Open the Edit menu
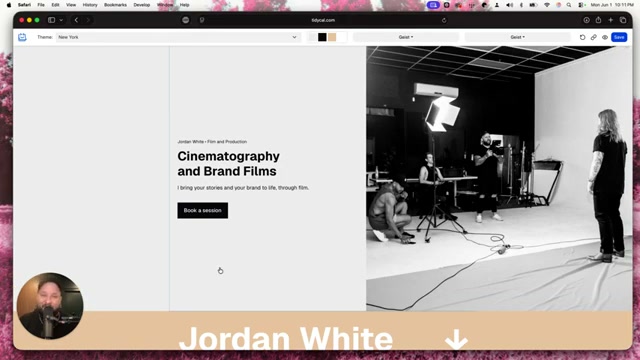Screen dimensions: 640x360 click(56, 5)
